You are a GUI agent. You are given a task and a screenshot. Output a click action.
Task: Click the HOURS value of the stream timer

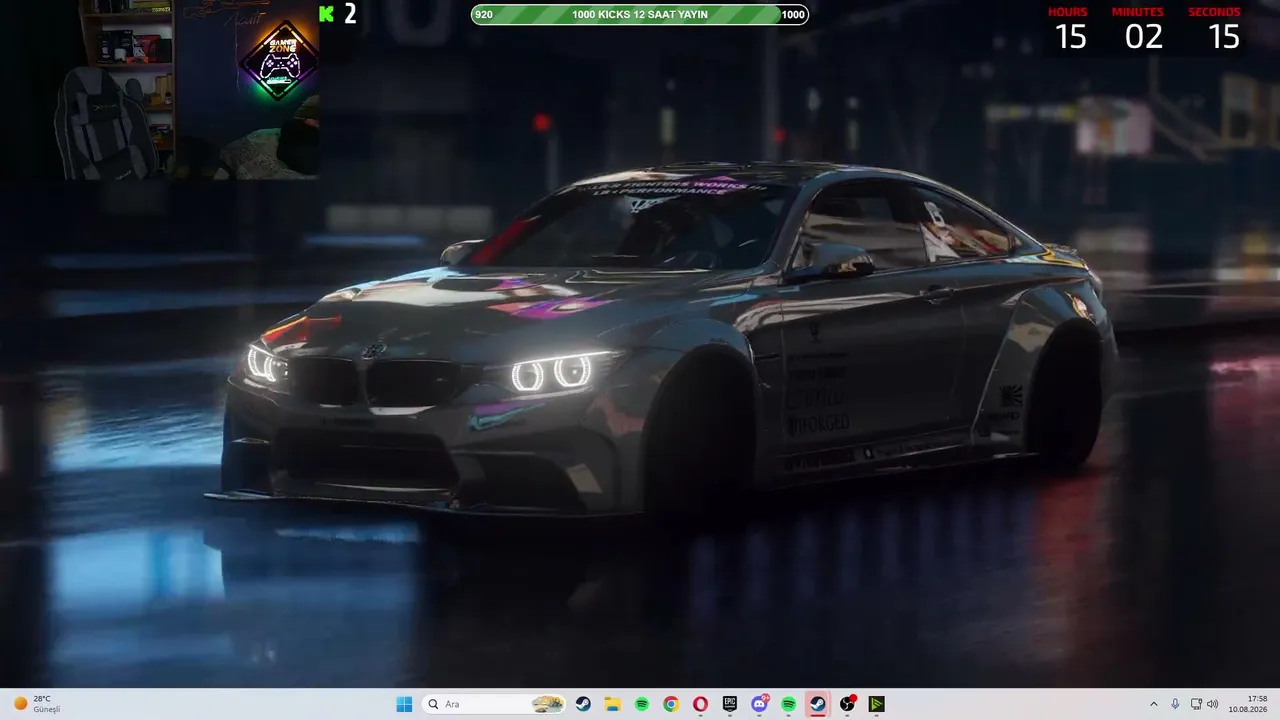[x=1070, y=37]
